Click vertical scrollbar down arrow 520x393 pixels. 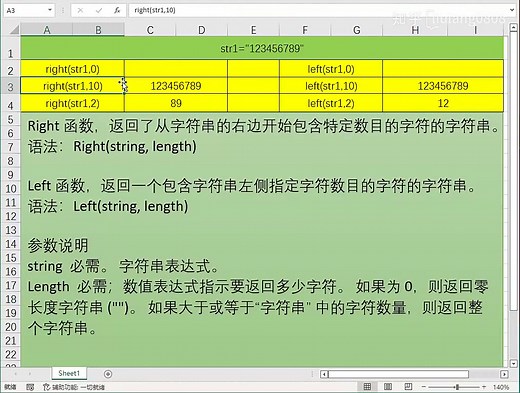click(514, 363)
